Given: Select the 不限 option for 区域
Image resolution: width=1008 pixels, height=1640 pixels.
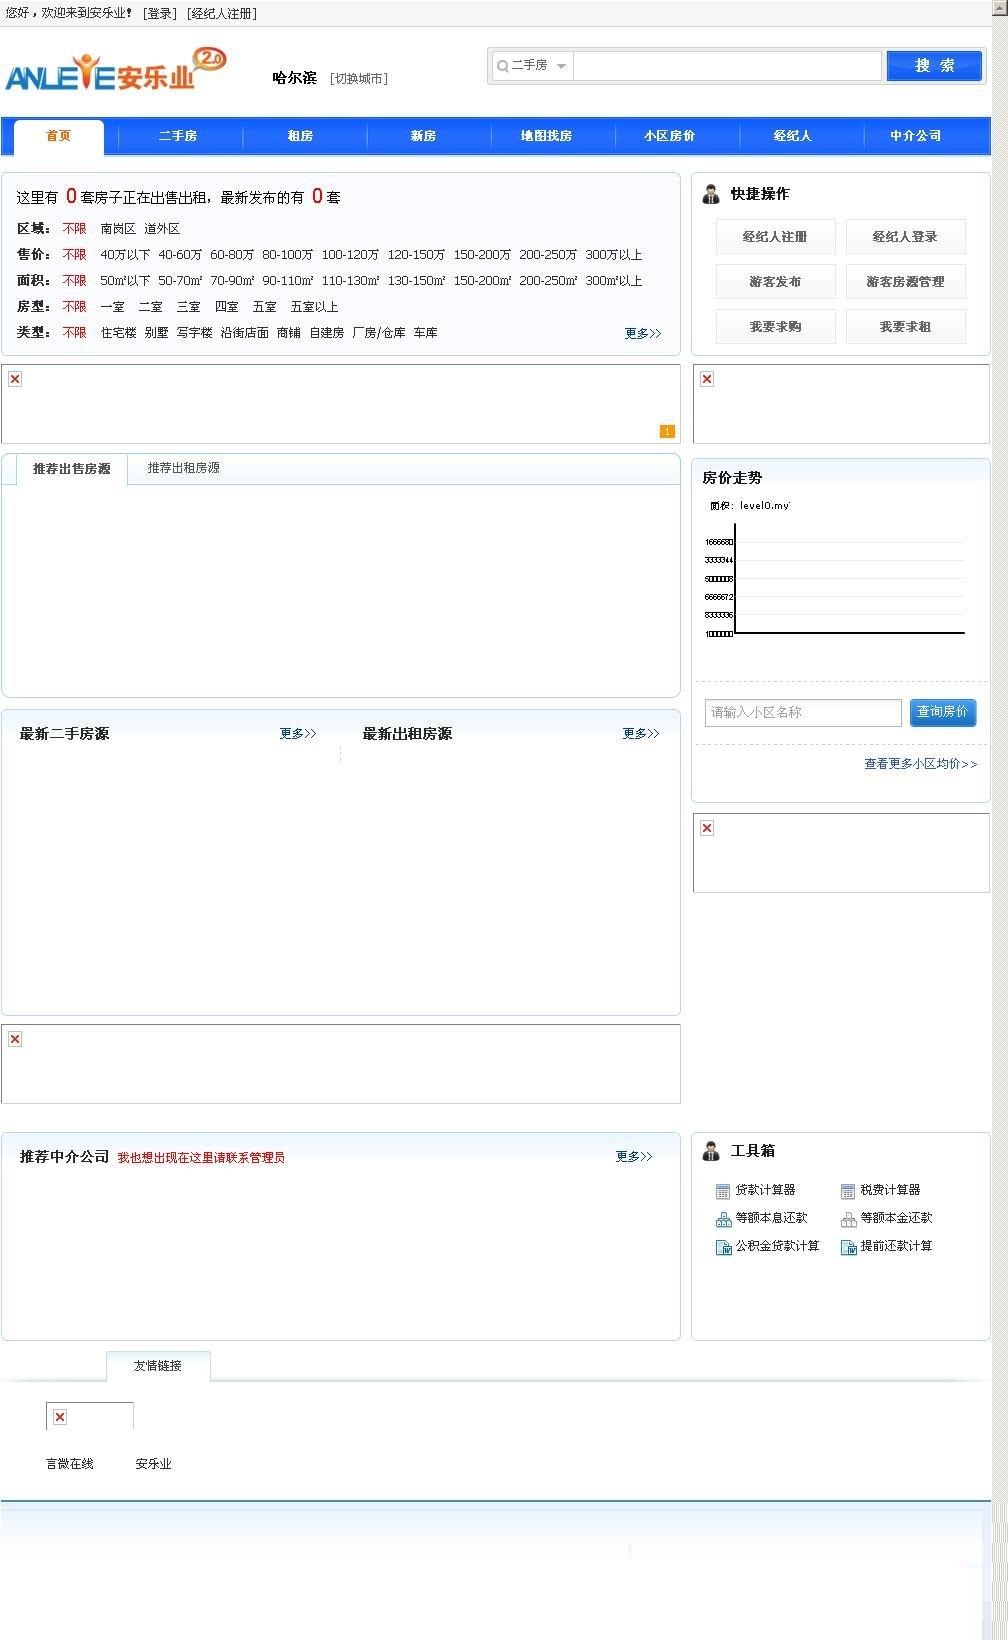Looking at the screenshot, I should coord(74,229).
